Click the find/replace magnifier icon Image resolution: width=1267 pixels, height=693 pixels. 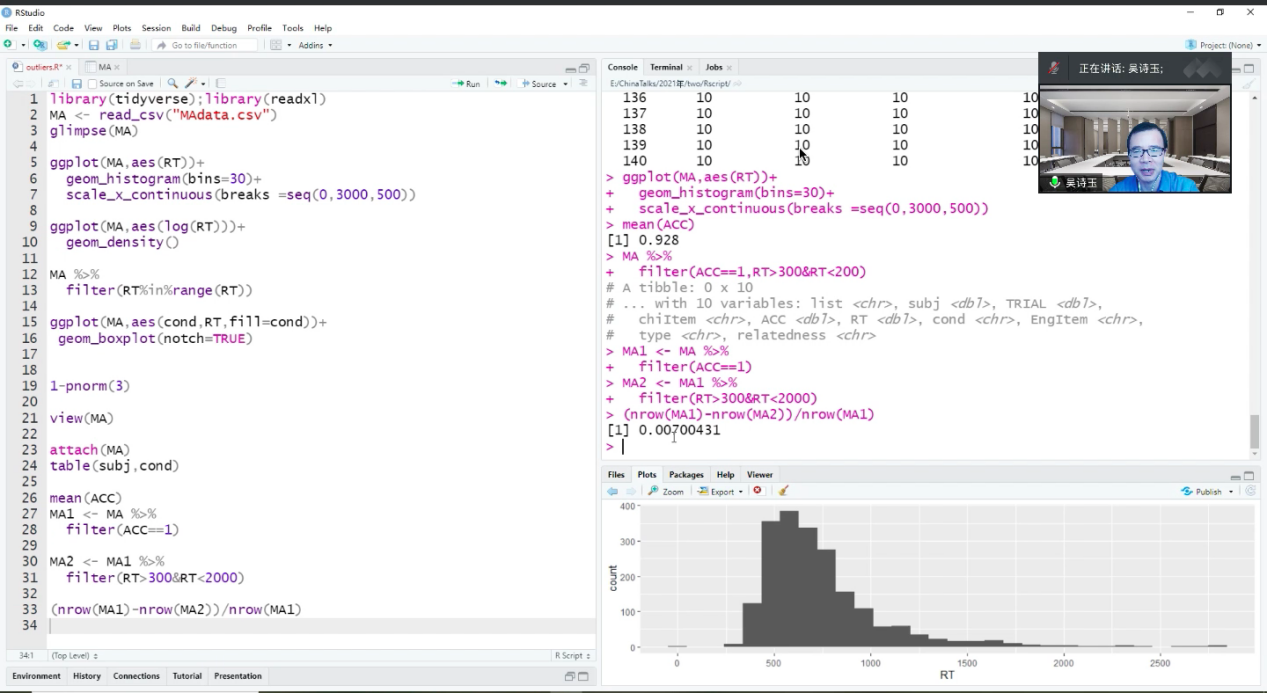click(x=172, y=84)
